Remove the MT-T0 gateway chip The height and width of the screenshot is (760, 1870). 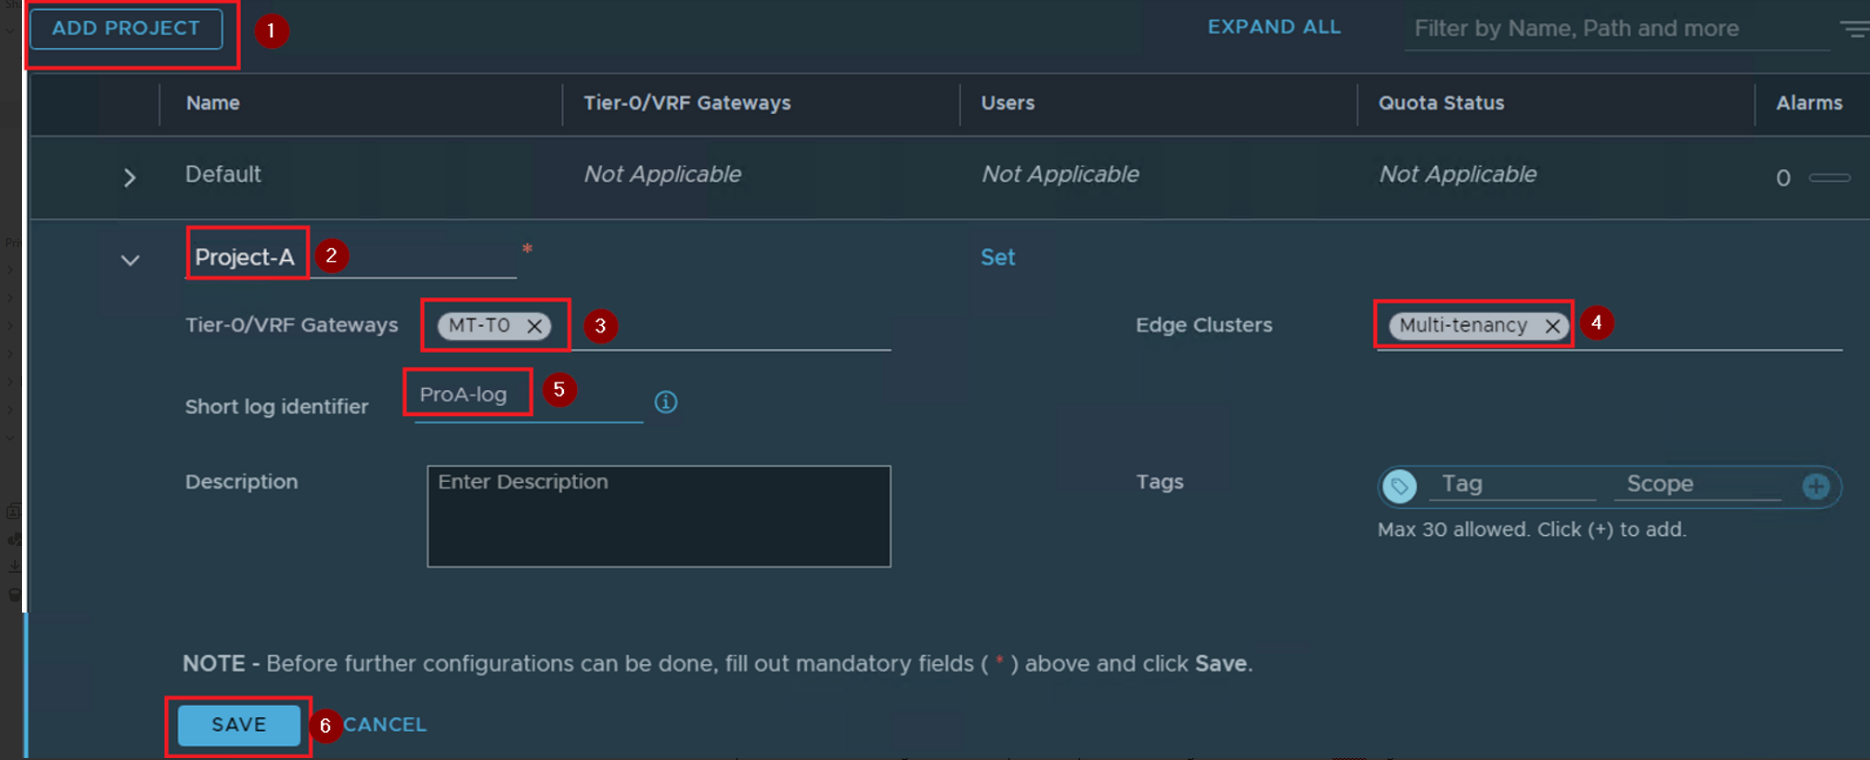pyautogui.click(x=535, y=326)
